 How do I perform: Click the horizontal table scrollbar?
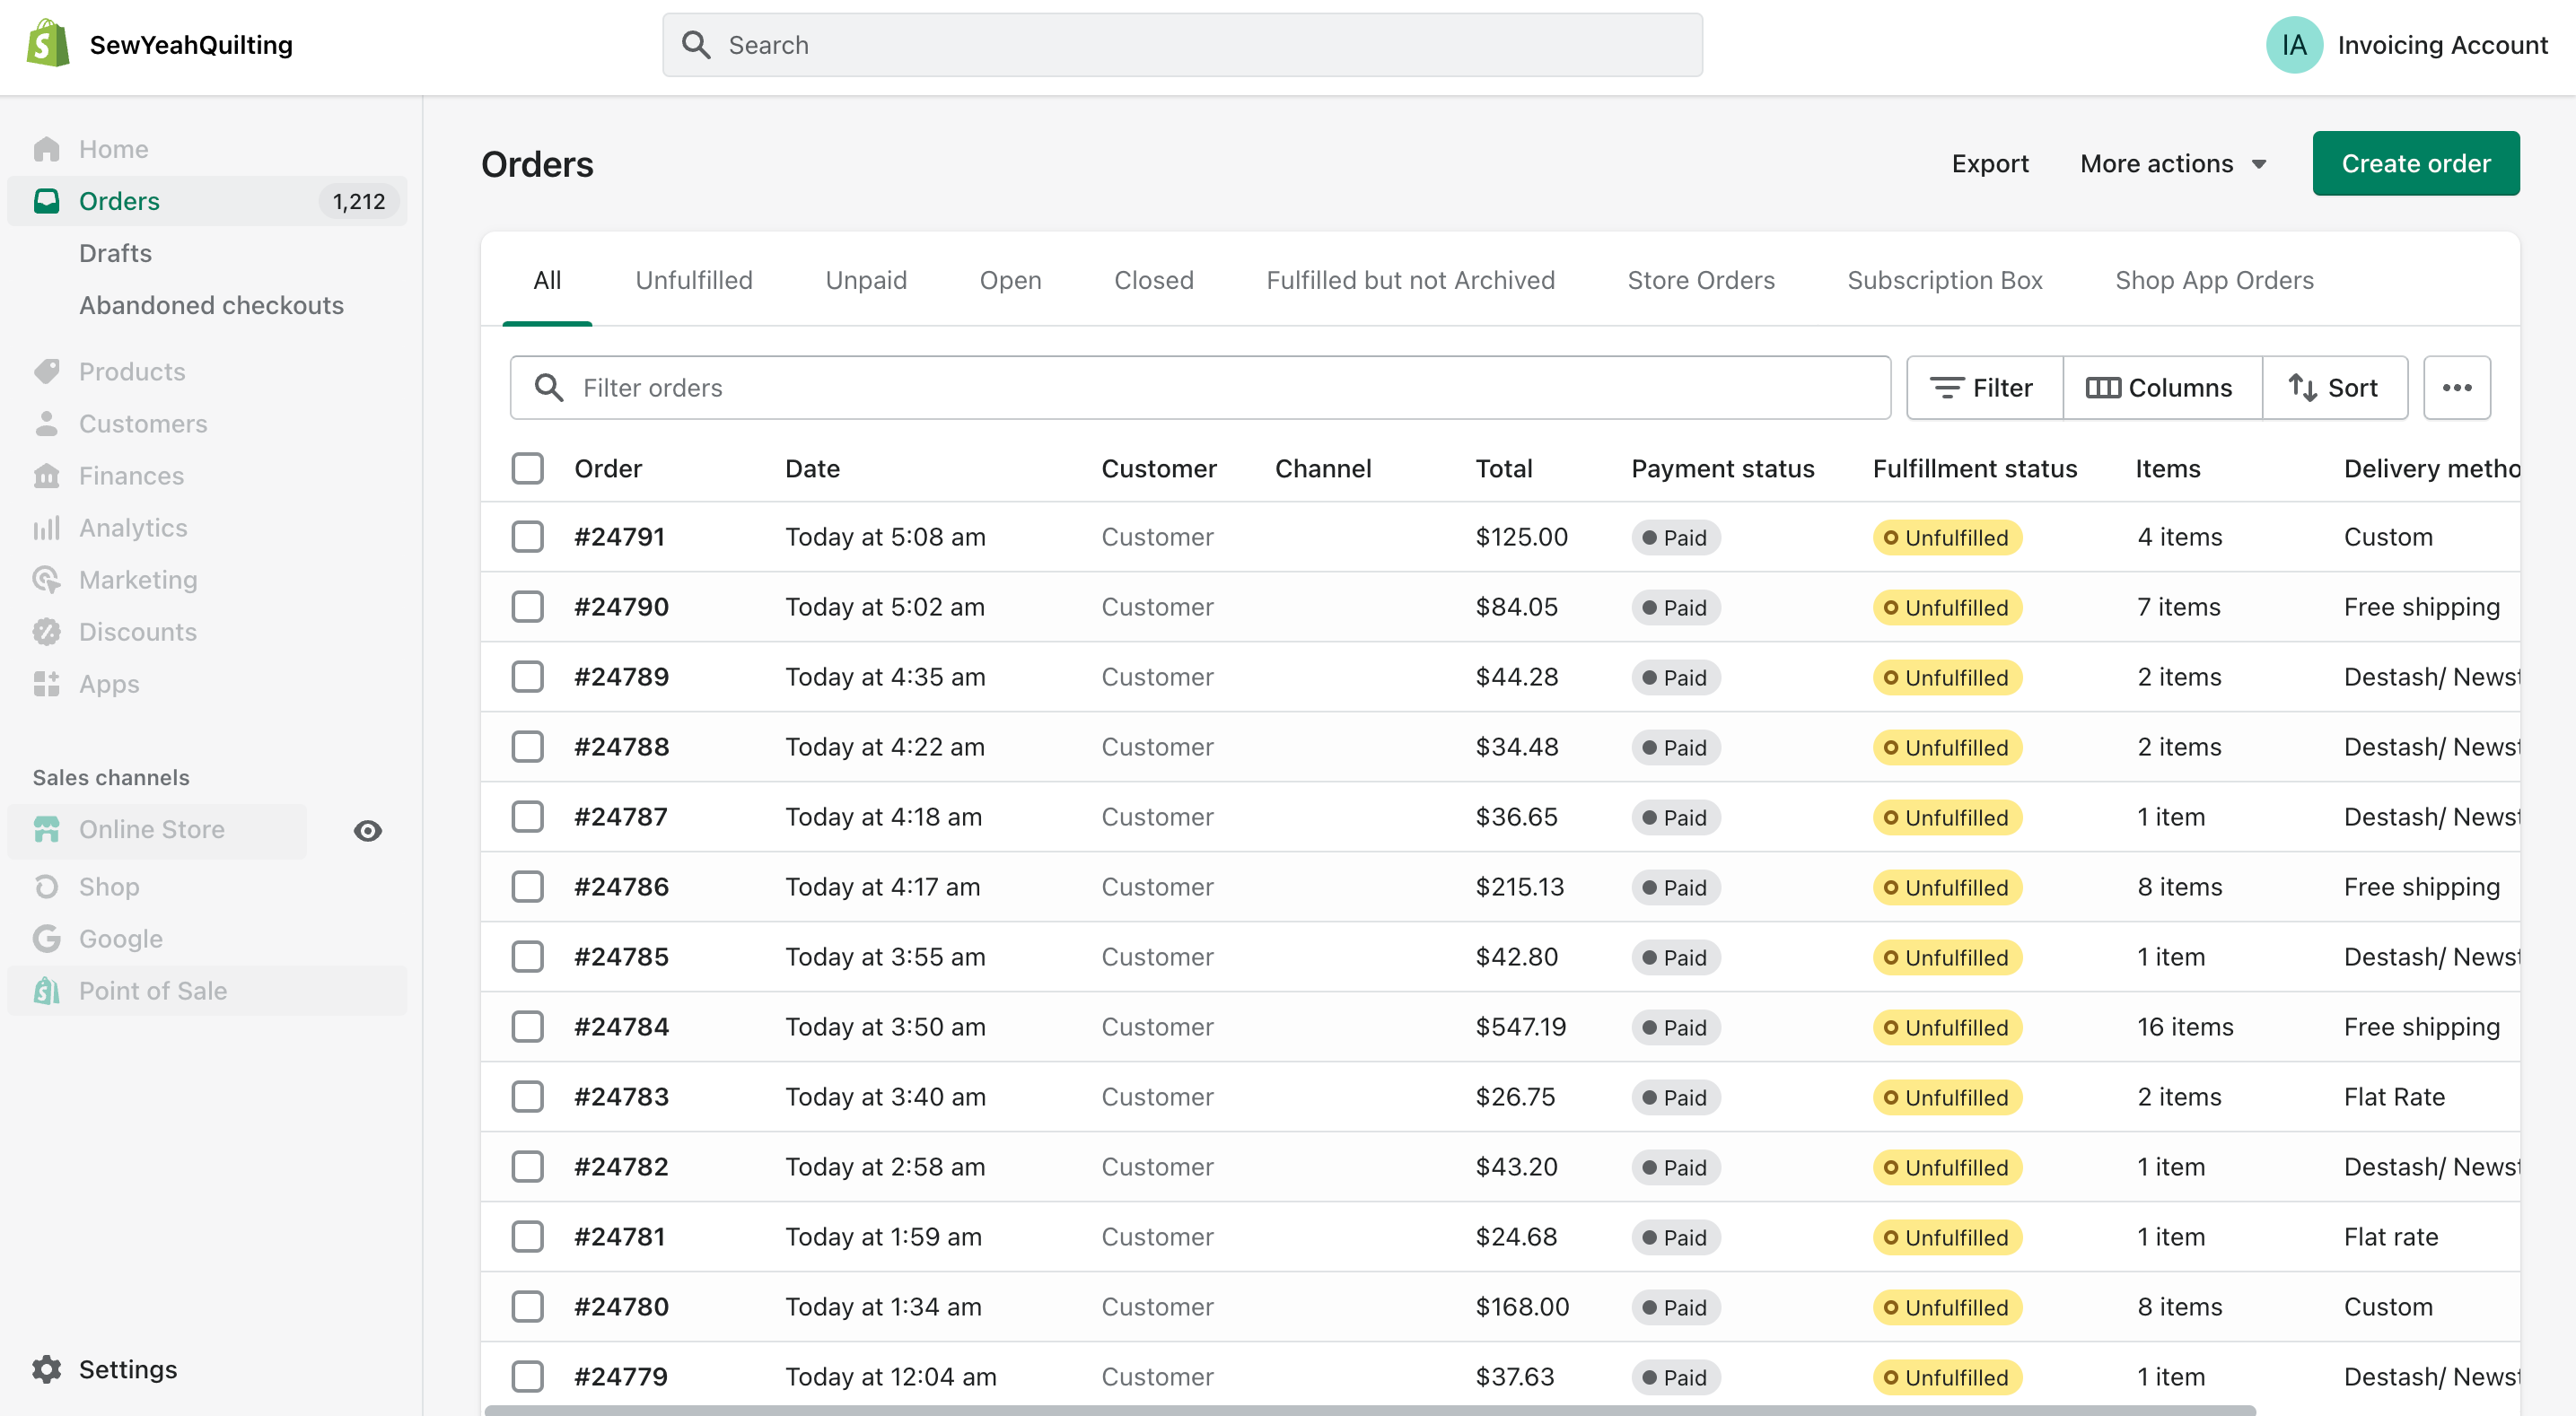tap(1370, 1410)
